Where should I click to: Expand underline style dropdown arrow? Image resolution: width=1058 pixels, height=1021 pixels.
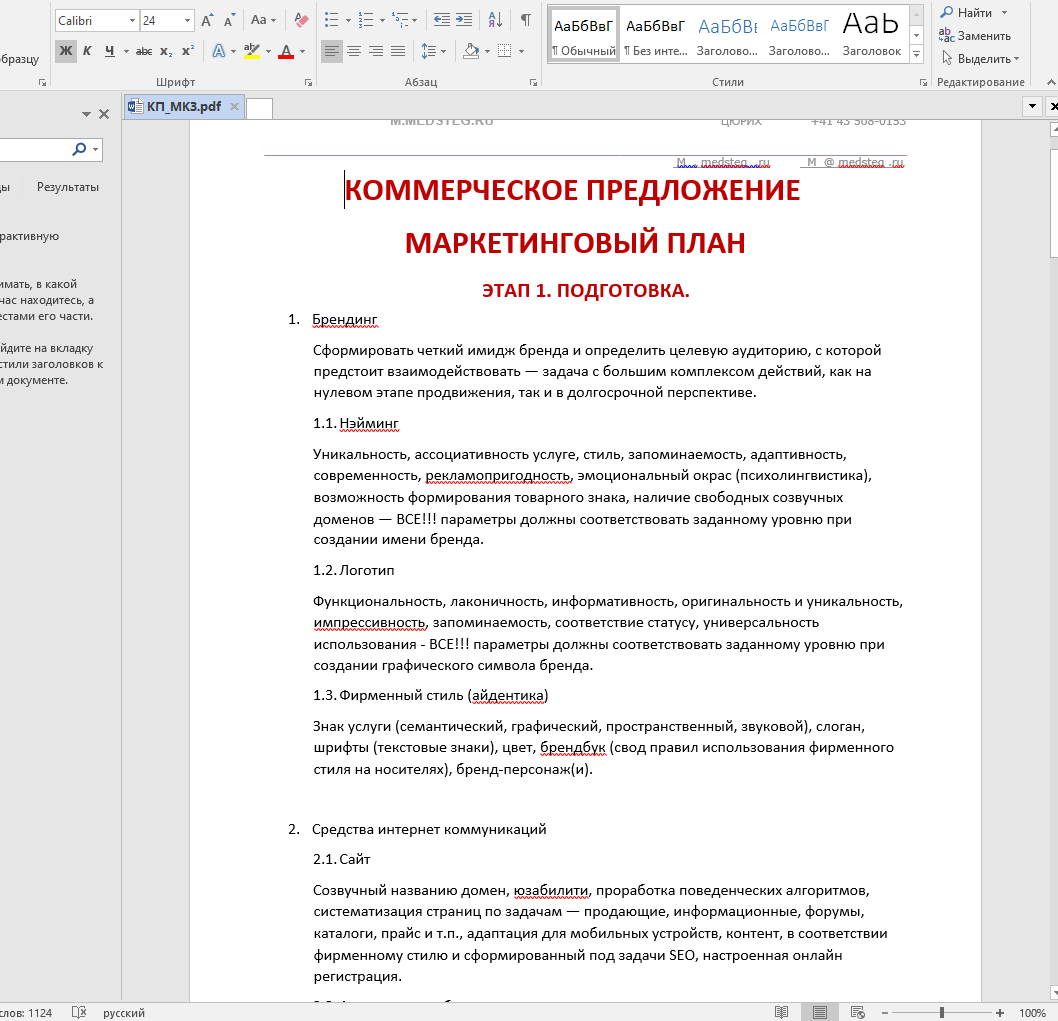pos(126,51)
